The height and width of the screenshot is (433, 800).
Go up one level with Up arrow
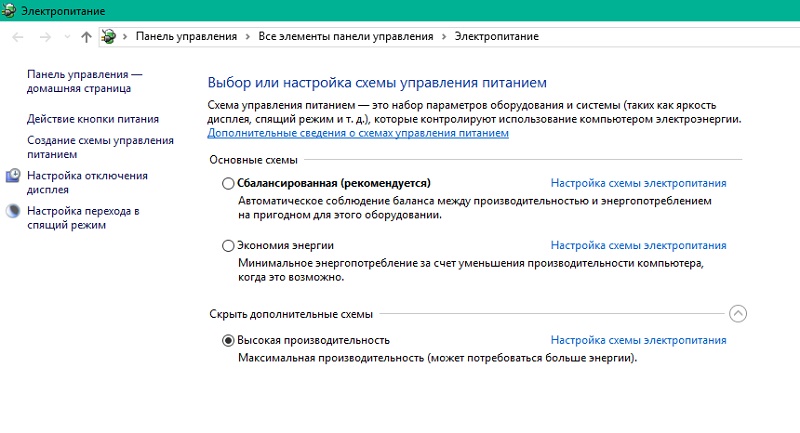point(86,36)
